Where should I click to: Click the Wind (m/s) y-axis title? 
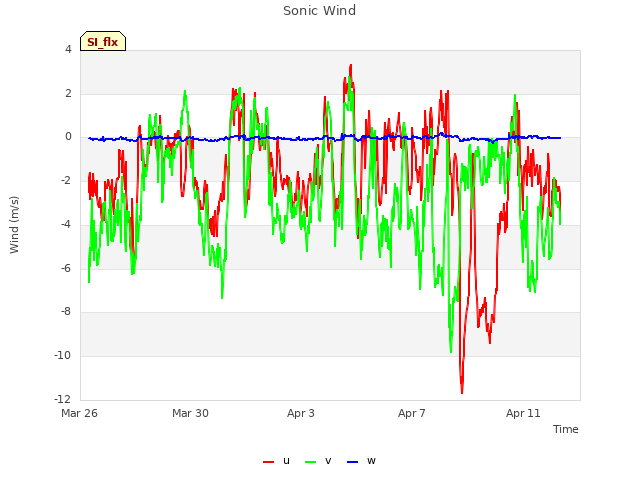coord(14,225)
